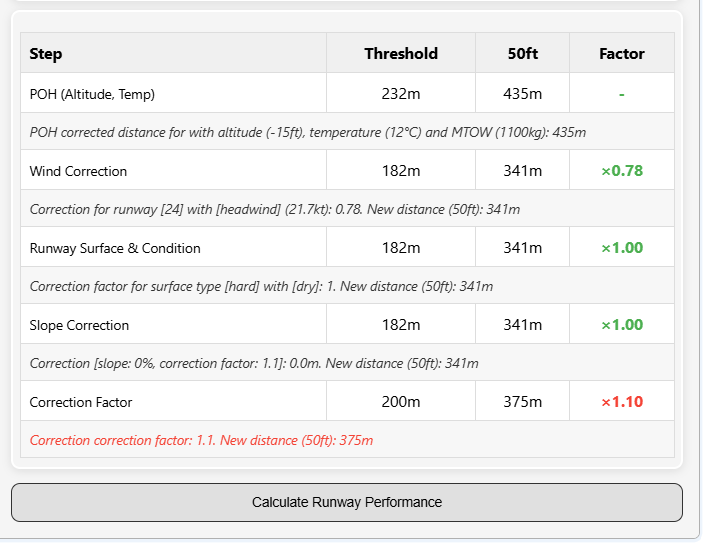Select the Wind Correction row label
The width and height of the screenshot is (703, 552).
click(78, 171)
